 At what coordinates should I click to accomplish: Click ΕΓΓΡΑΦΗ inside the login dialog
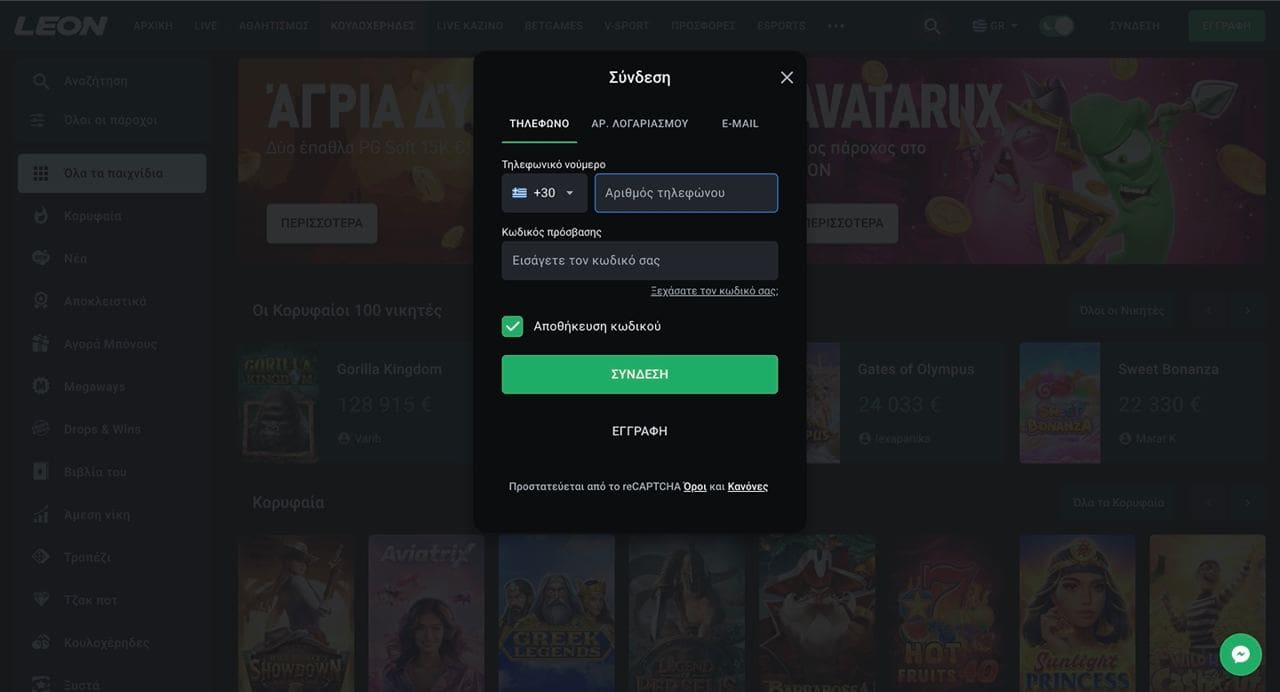pyautogui.click(x=640, y=431)
